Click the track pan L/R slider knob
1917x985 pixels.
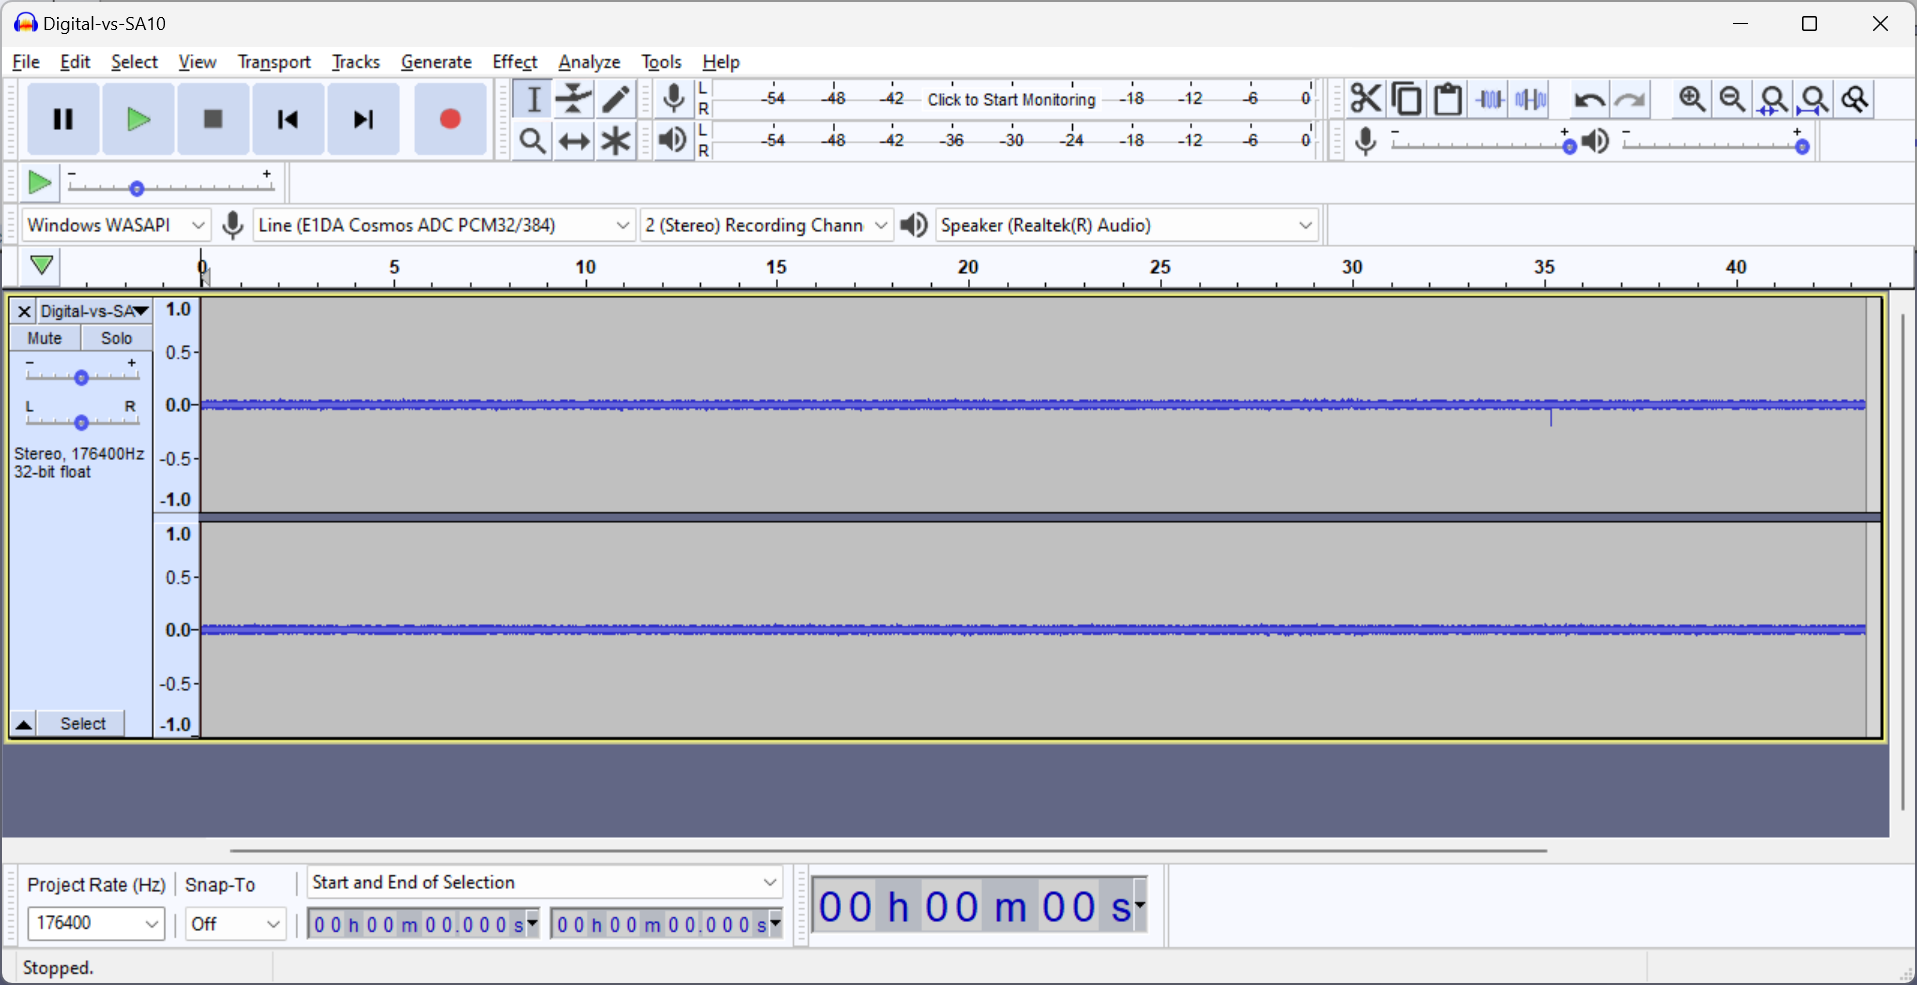click(x=81, y=422)
